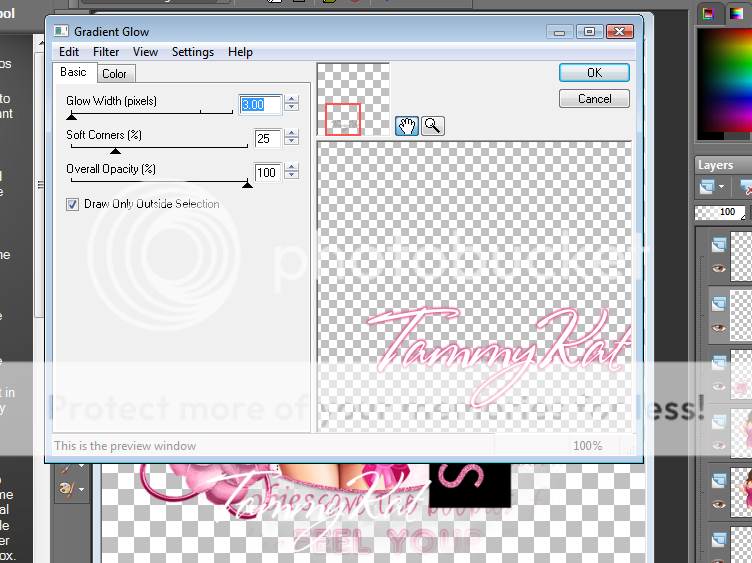This screenshot has width=752, height=563.
Task: Toggle Draw Only Outside Selection checkbox
Action: (x=72, y=205)
